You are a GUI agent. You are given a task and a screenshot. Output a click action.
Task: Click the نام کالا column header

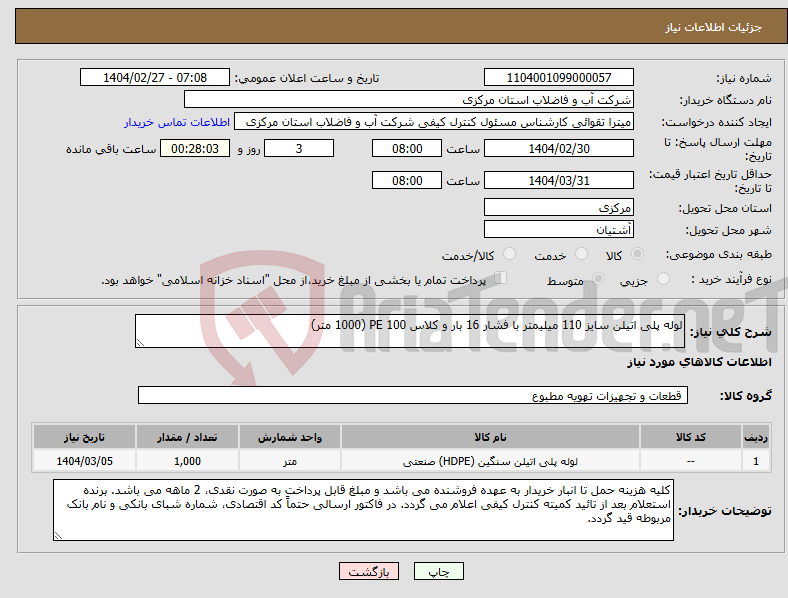click(490, 437)
